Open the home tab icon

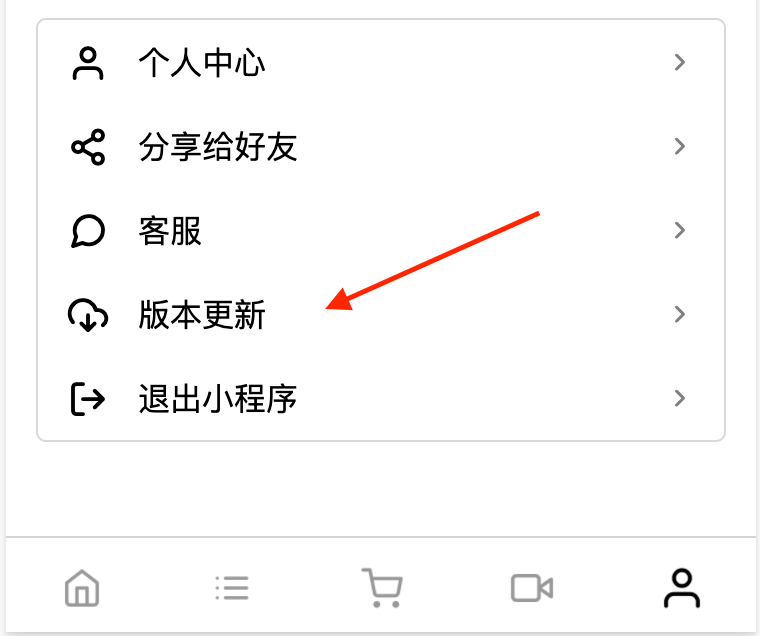pos(82,588)
